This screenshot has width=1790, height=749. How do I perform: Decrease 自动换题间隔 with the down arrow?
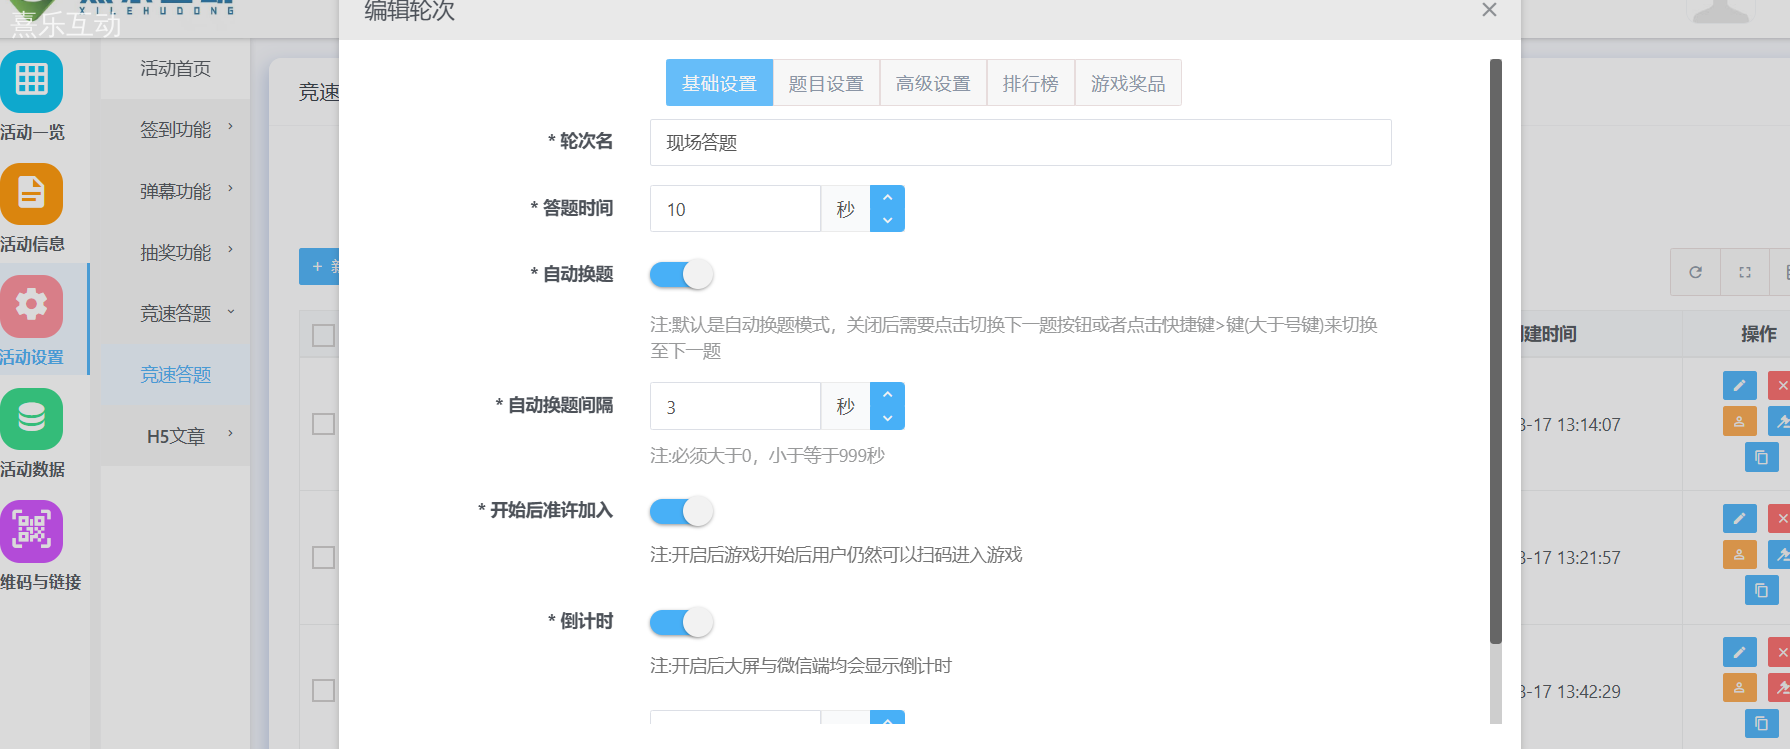(887, 418)
